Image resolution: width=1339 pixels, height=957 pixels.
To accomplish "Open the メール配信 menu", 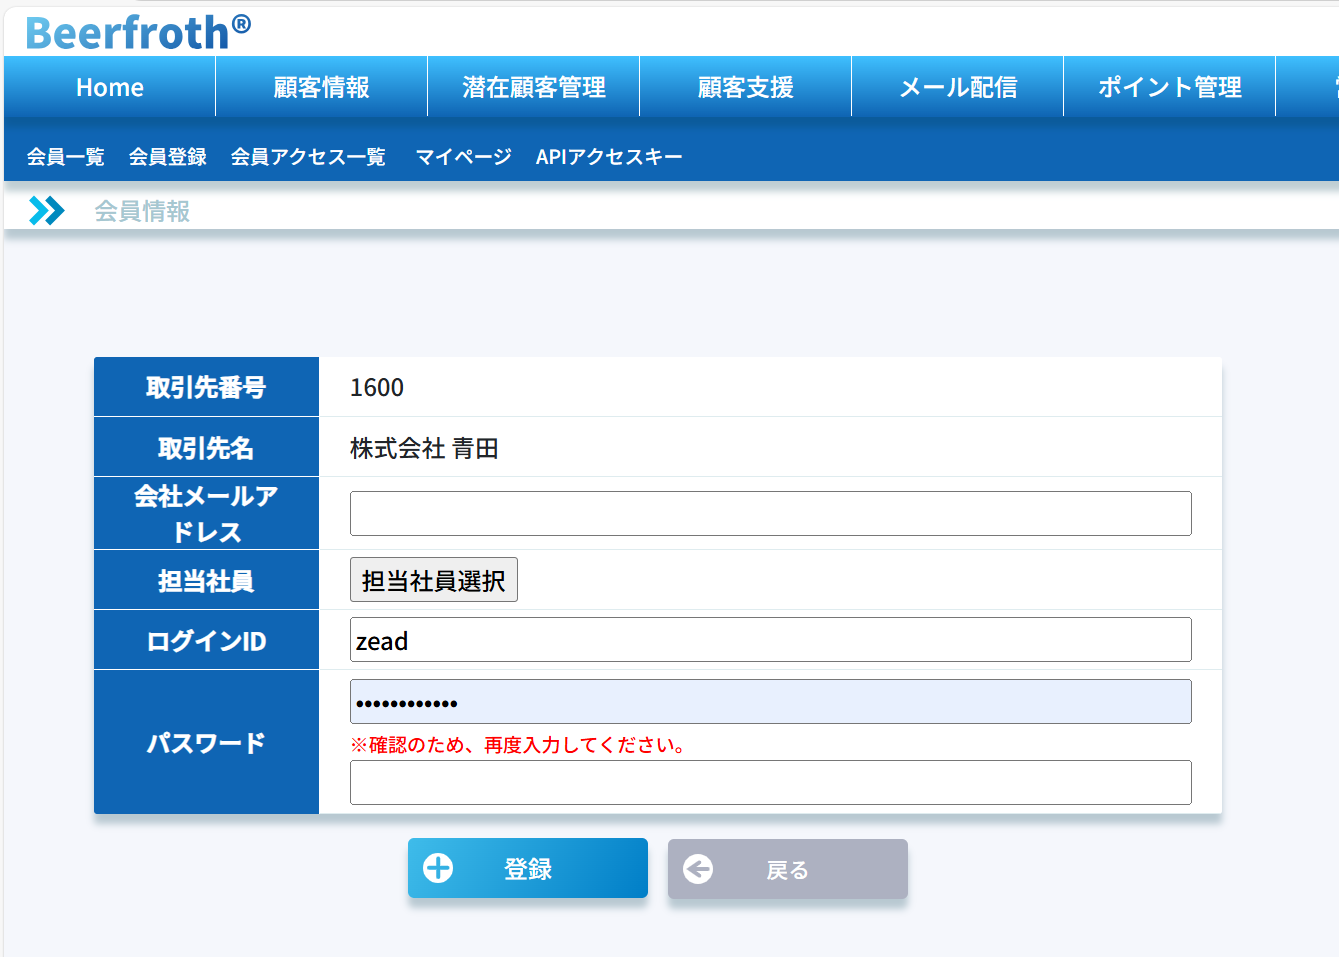I will 957,88.
